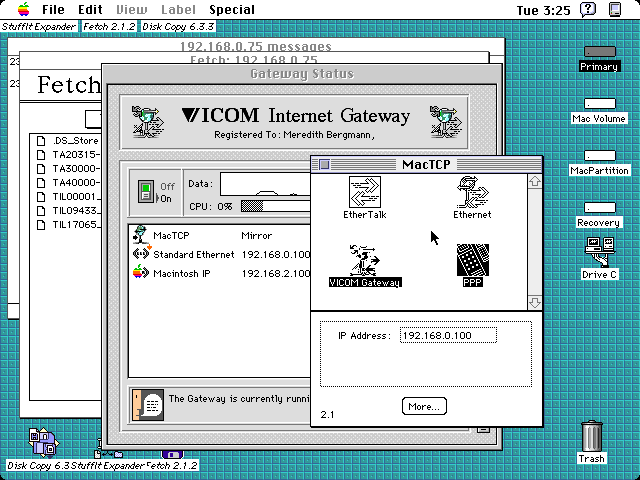The image size is (640, 480).
Task: Open the Special menu
Action: [x=232, y=9]
